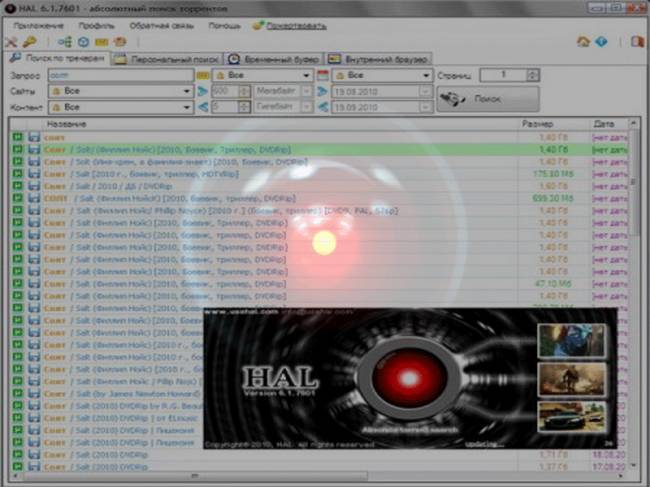650x487 pixels.
Task: Click the car thumbnail in HAL splash
Action: coord(571,418)
